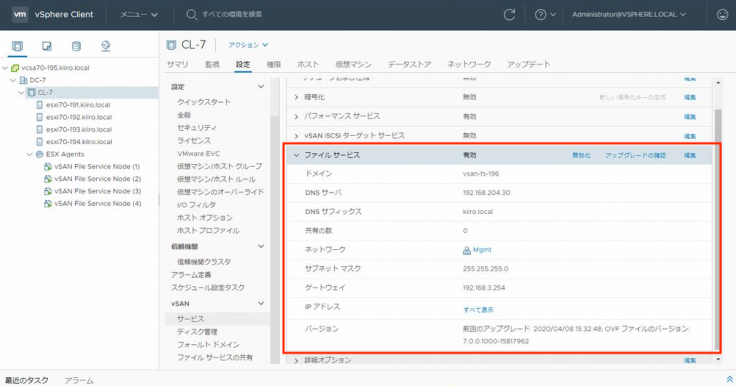
Task: Expand パフォーマンス サービス row
Action: pyautogui.click(x=296, y=116)
